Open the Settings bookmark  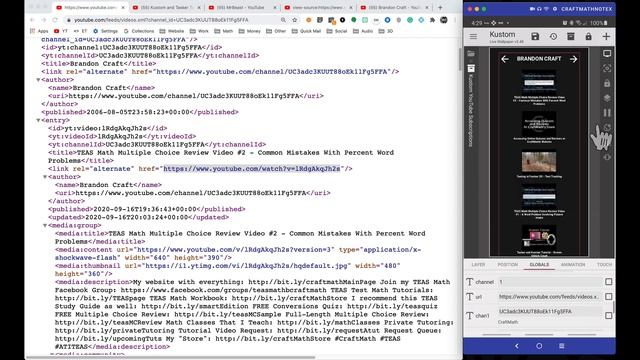coord(105,31)
